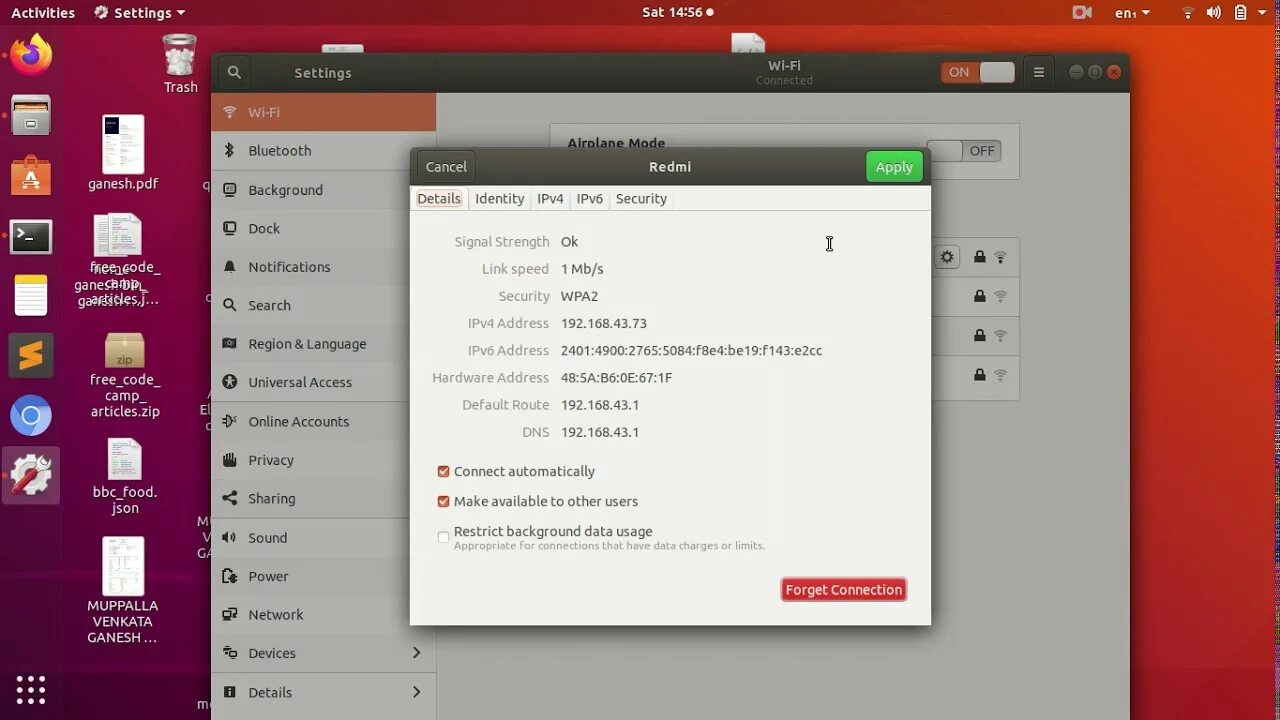Viewport: 1280px width, 720px height.
Task: Expand the Details settings section
Action: coord(323,692)
